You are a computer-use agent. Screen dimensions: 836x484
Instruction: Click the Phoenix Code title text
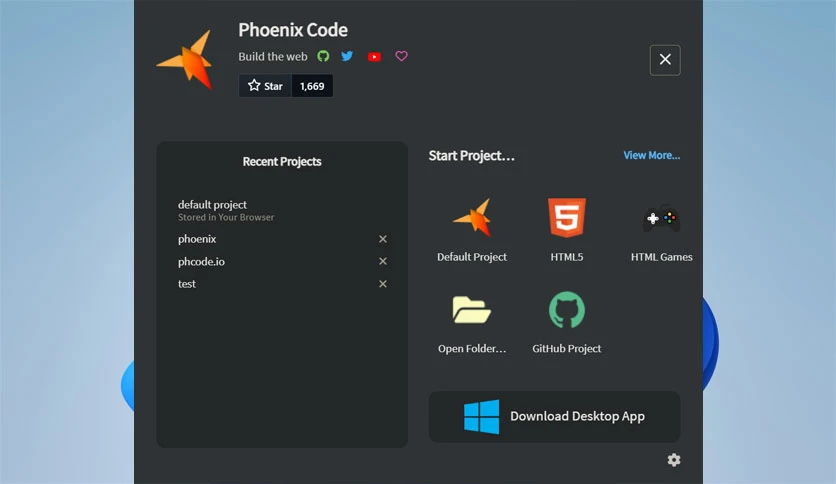[x=293, y=30]
